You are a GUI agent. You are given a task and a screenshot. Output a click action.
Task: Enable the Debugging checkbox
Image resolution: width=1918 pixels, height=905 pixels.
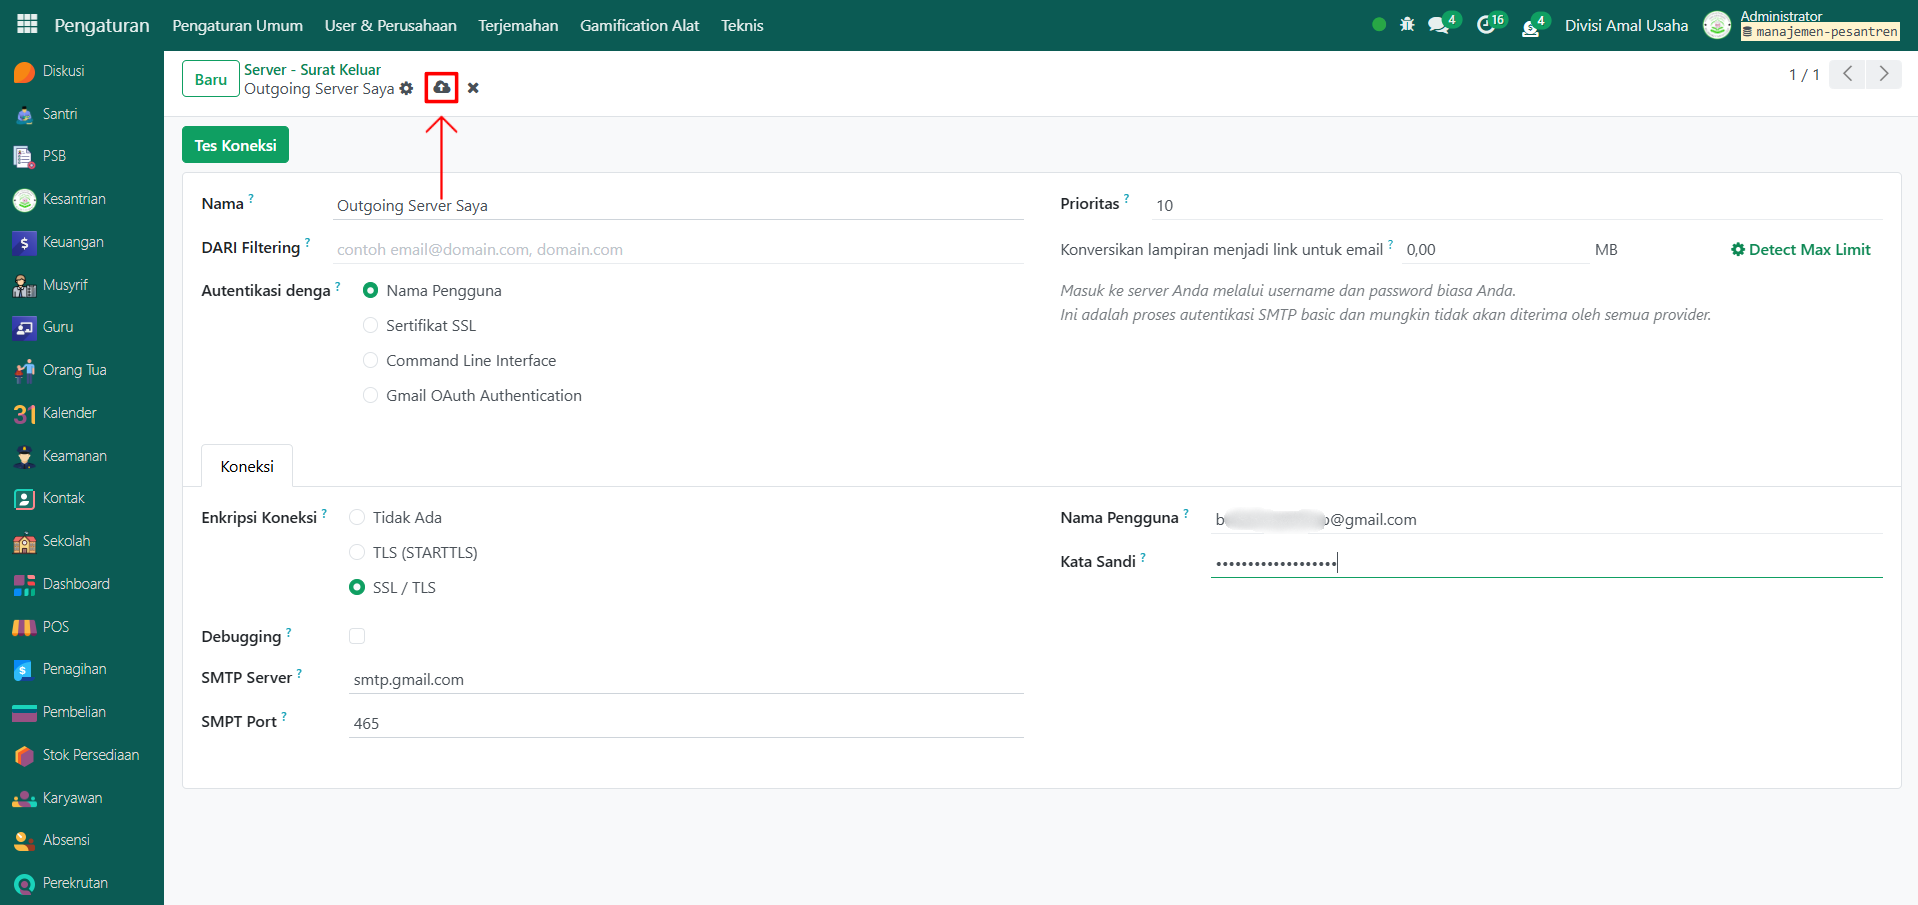(x=357, y=637)
